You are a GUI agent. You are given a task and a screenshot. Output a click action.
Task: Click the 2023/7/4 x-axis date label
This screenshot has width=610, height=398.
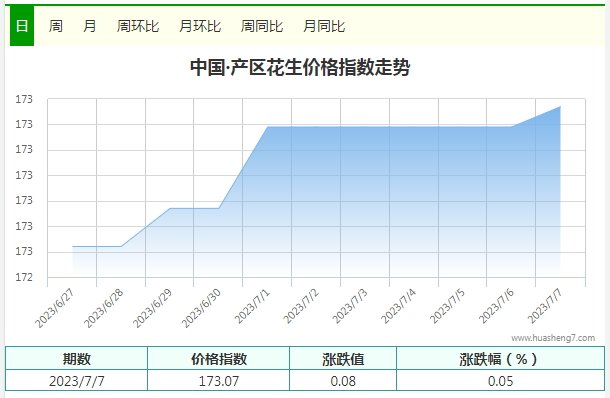pyautogui.click(x=398, y=307)
